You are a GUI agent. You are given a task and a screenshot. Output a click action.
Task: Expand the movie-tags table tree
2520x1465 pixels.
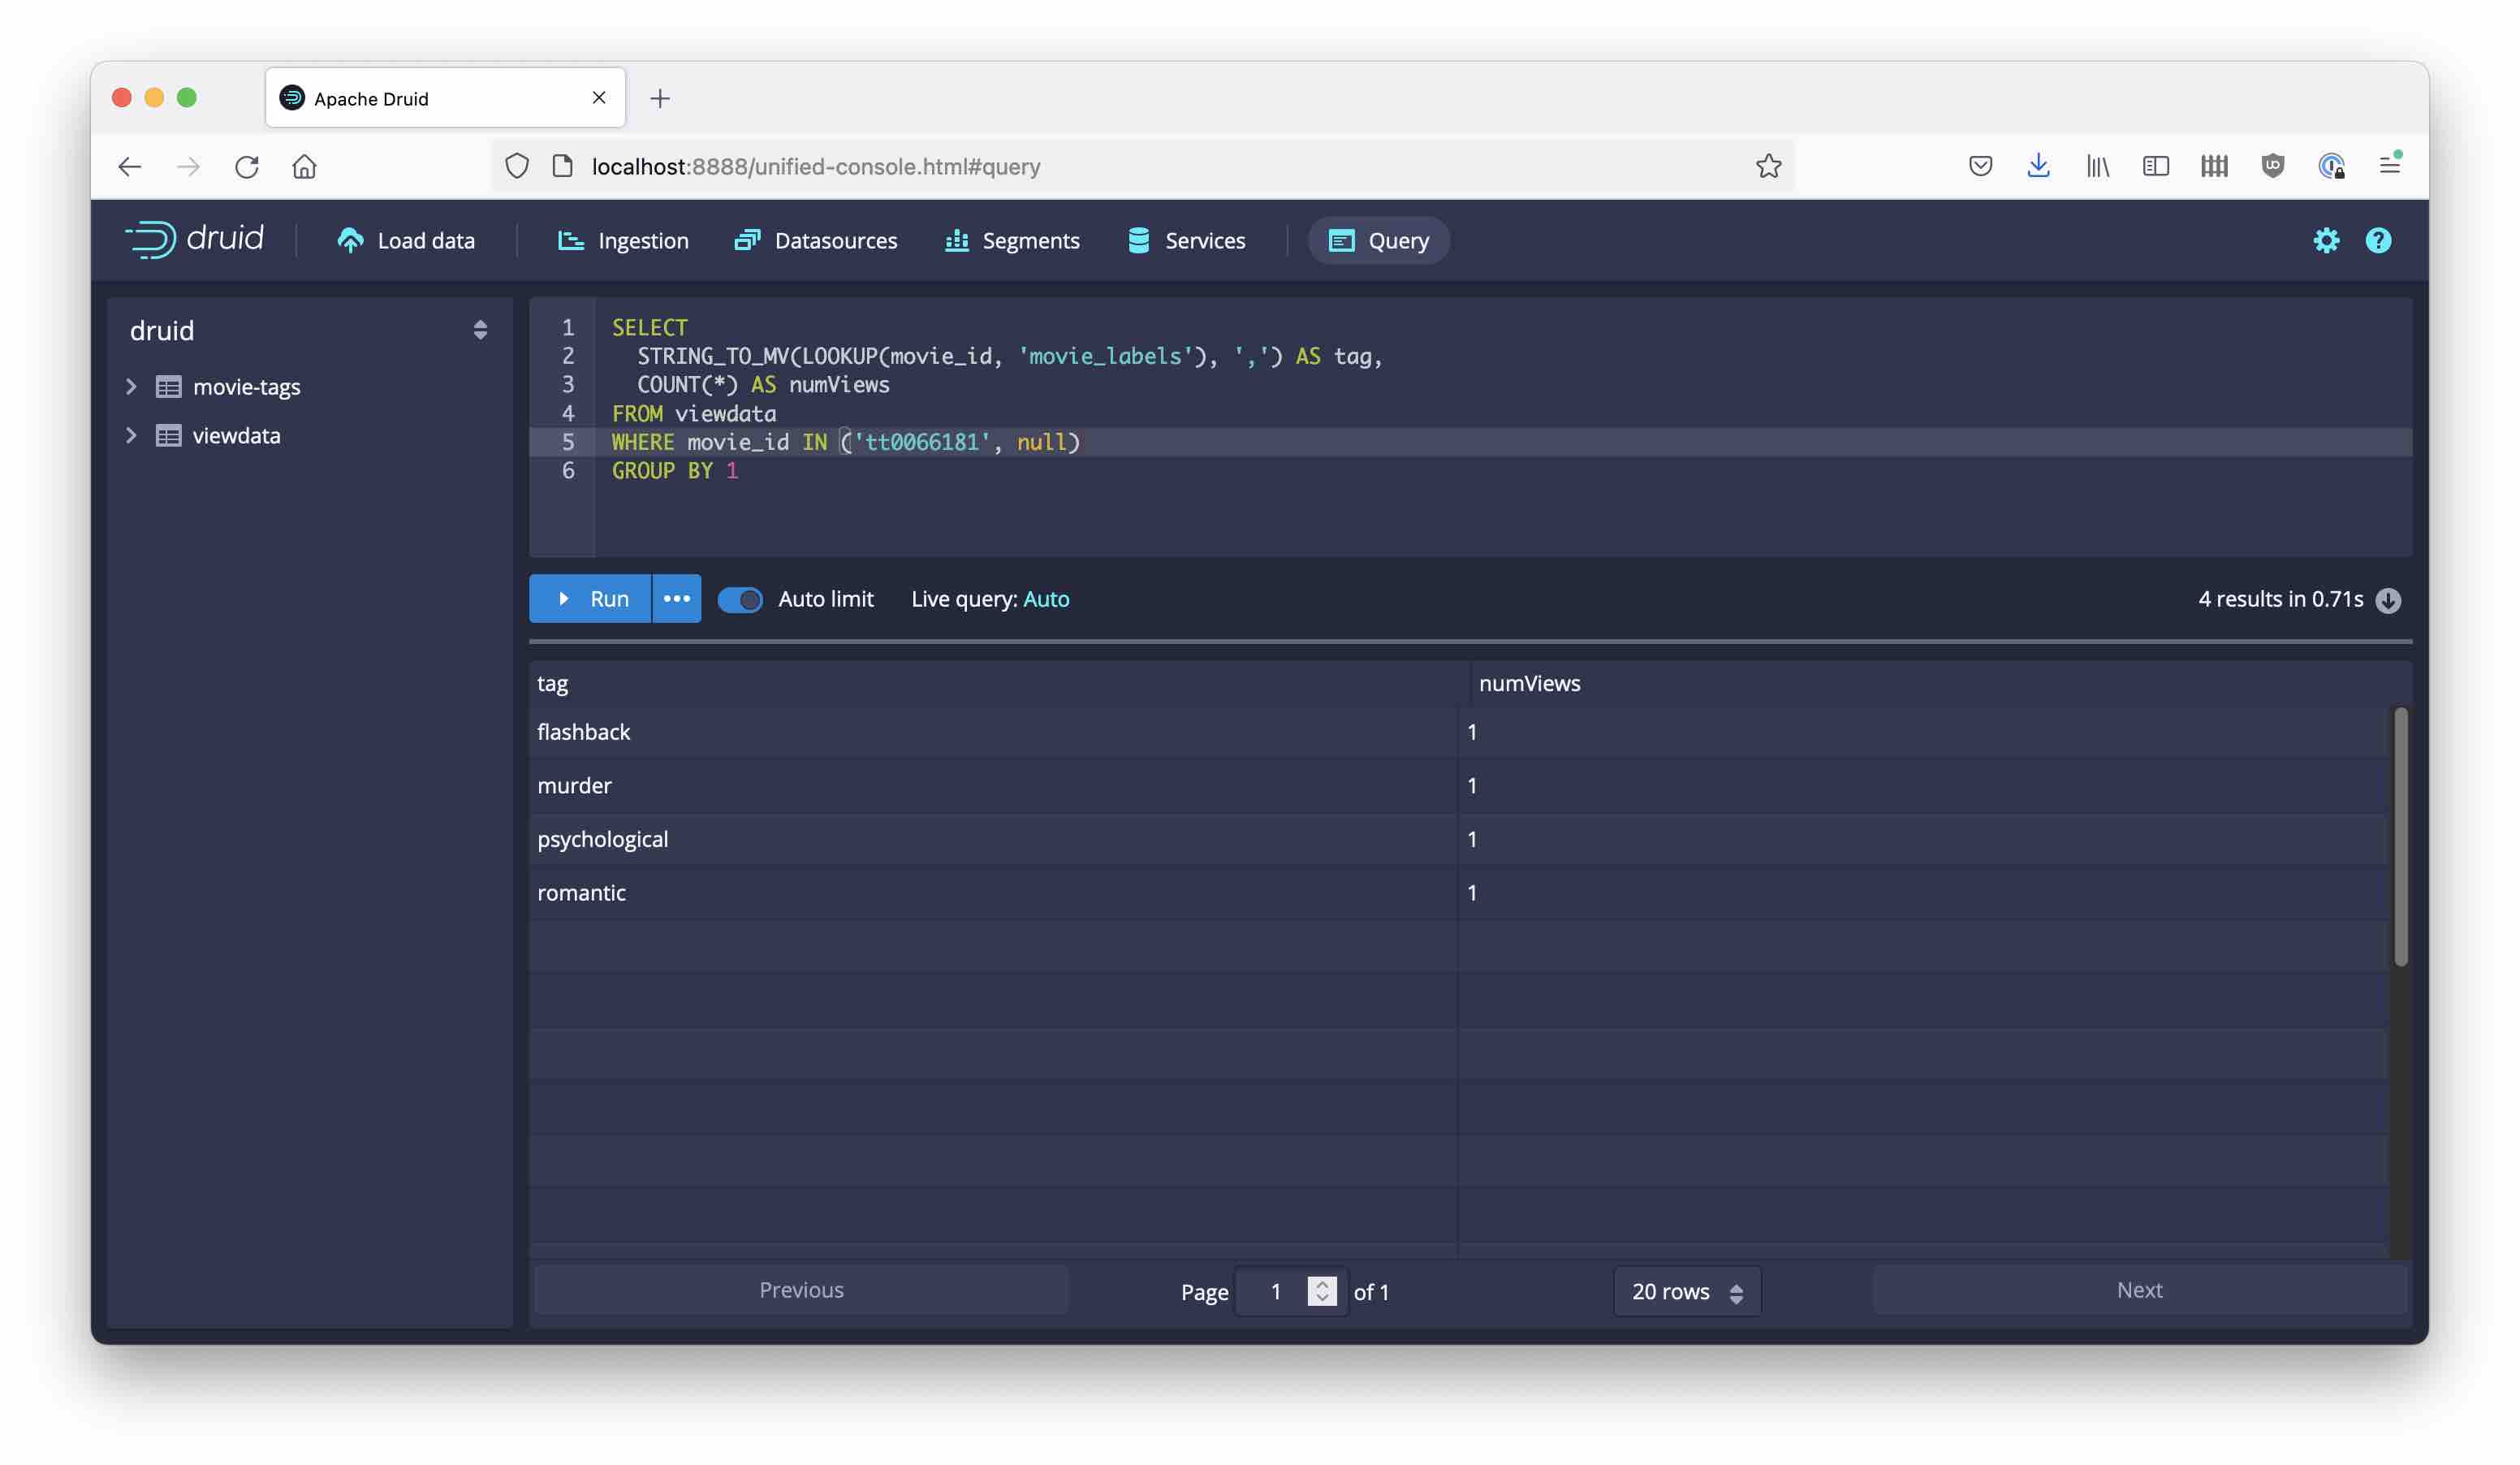point(131,387)
